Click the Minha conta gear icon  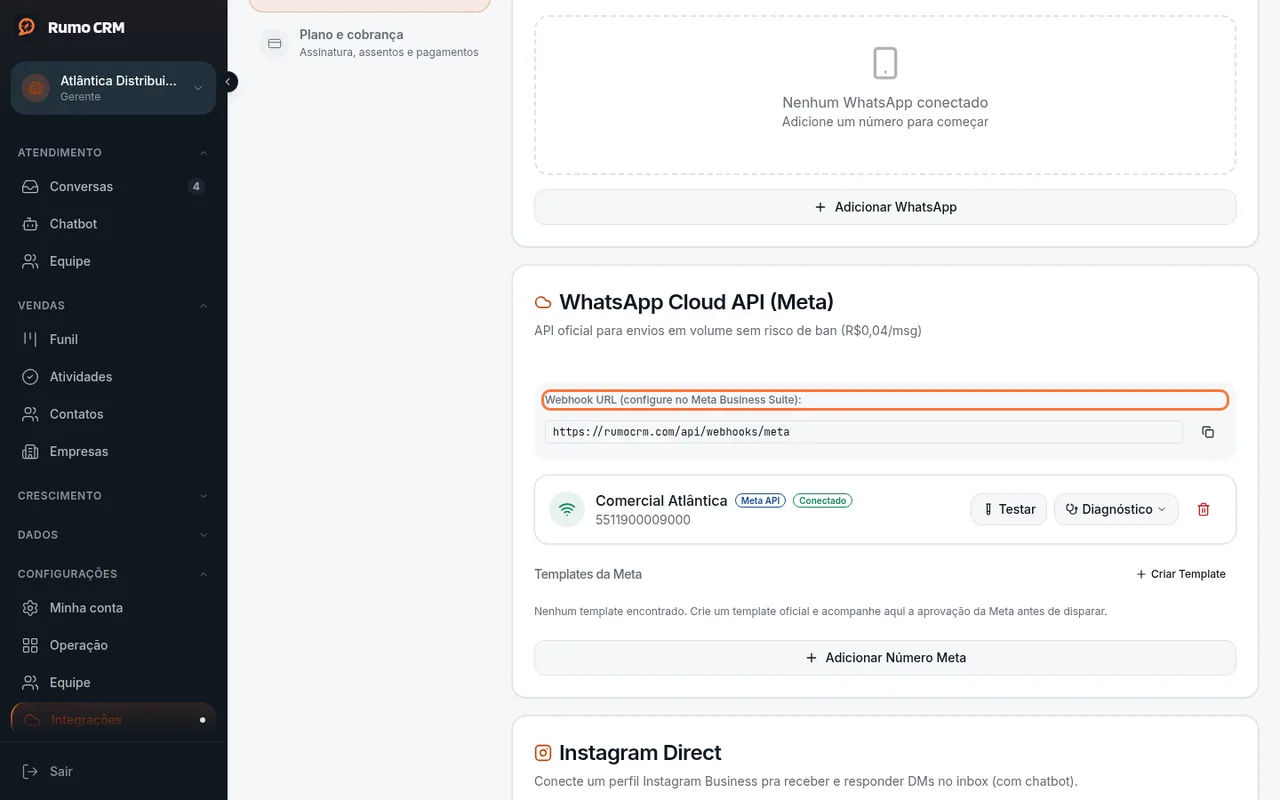coord(31,608)
